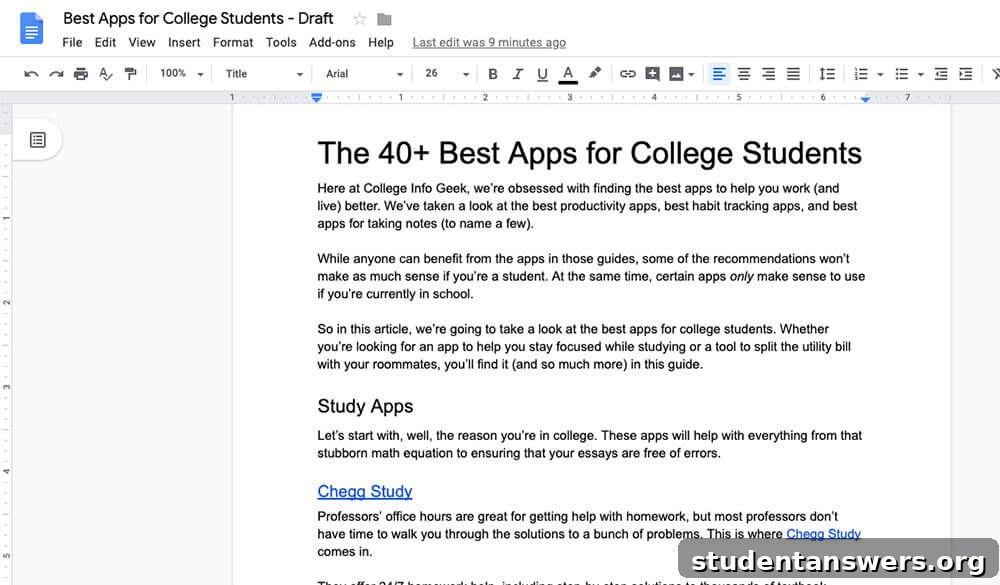Show the document outline panel
The image size is (1000, 585).
38,140
